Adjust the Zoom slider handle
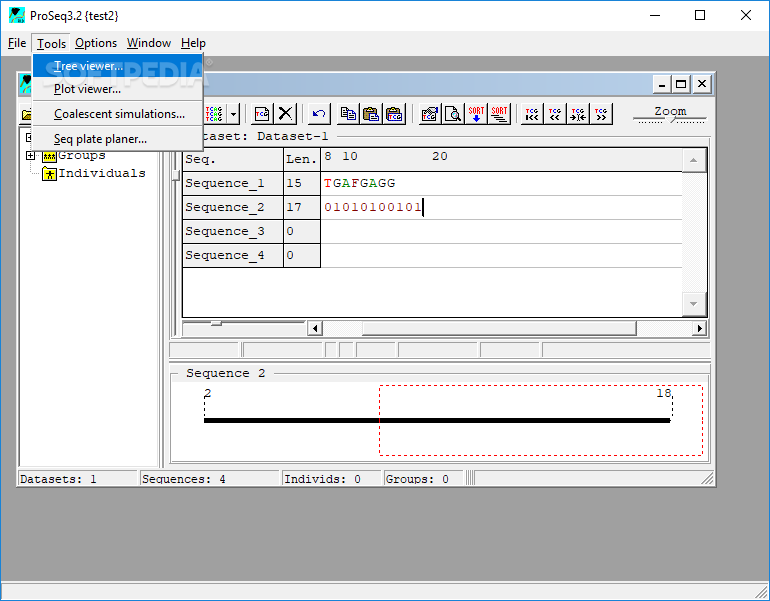770x601 pixels. (671, 119)
